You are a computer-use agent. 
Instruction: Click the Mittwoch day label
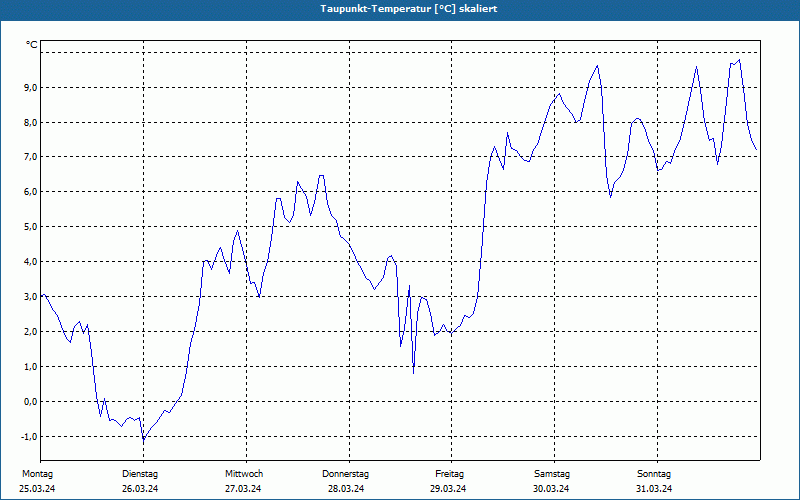click(x=244, y=474)
